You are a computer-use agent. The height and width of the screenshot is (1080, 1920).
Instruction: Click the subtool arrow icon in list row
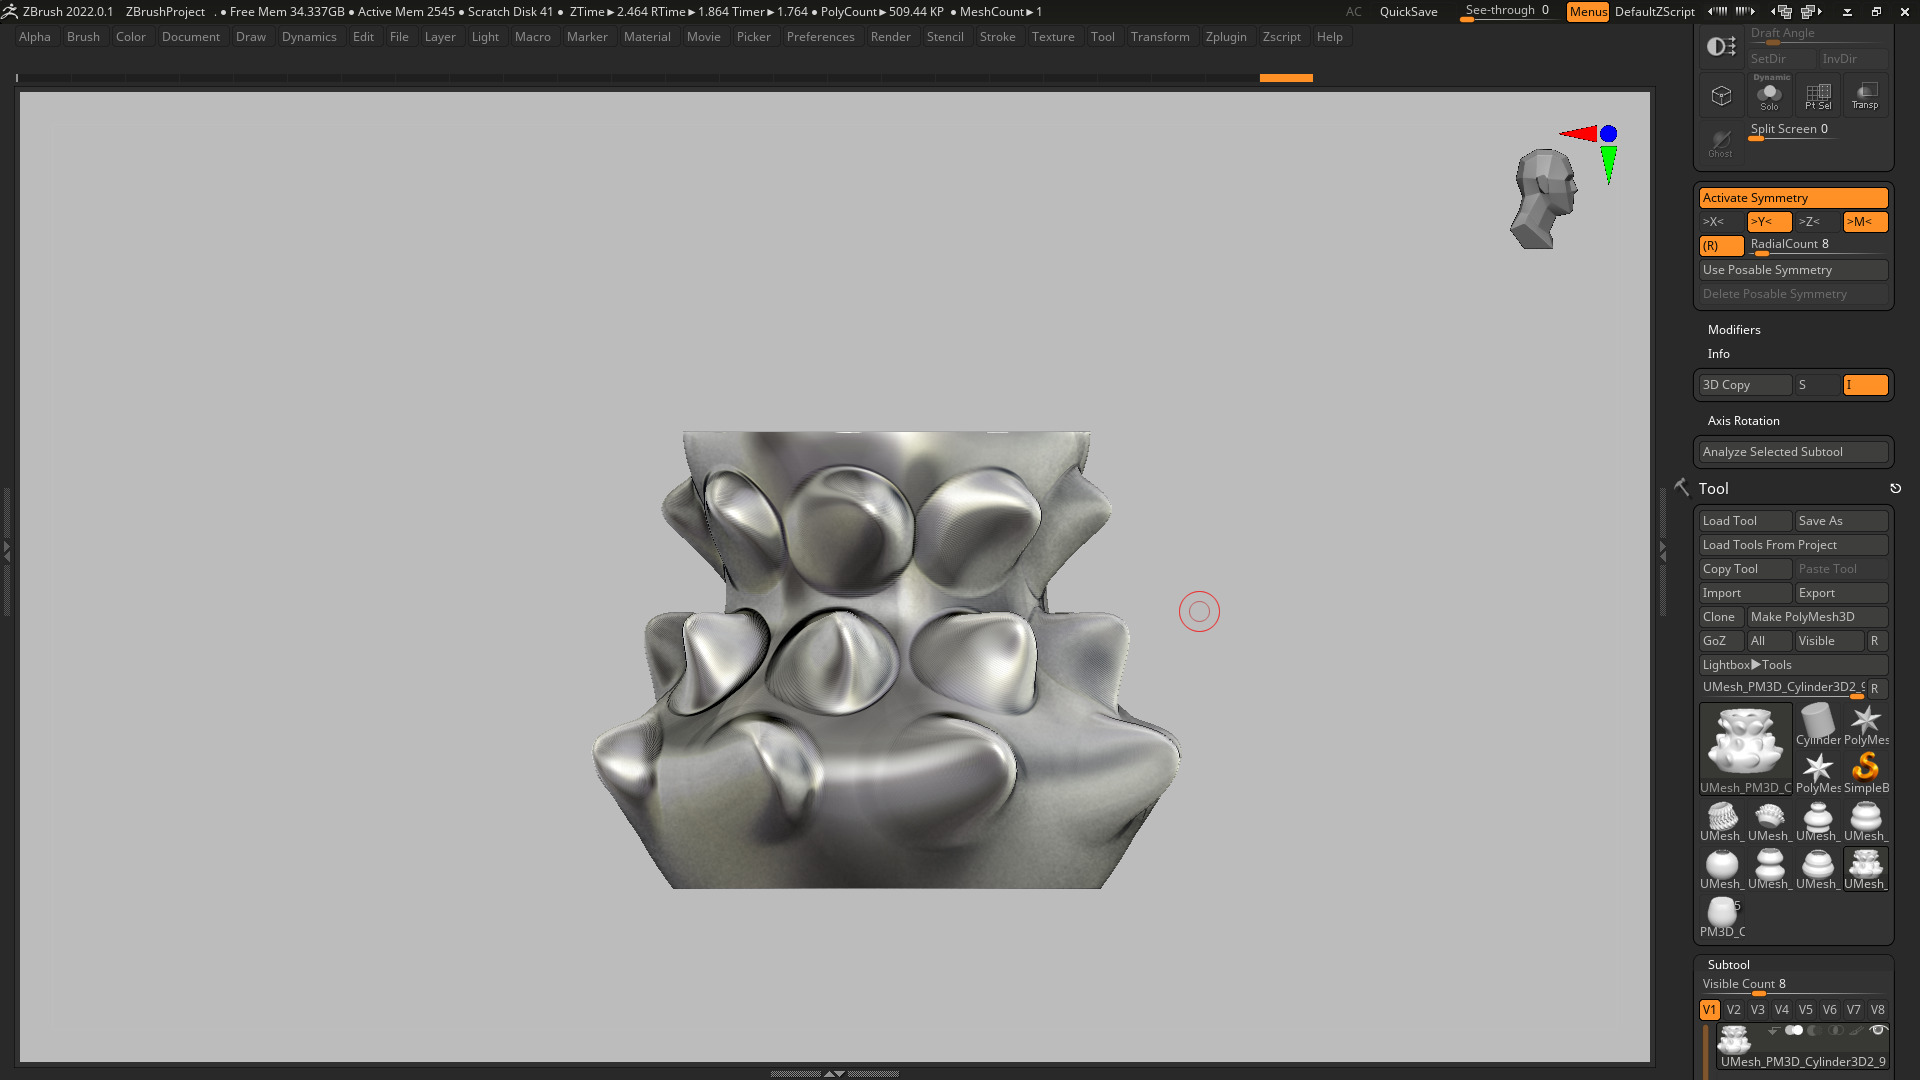point(1774,1030)
